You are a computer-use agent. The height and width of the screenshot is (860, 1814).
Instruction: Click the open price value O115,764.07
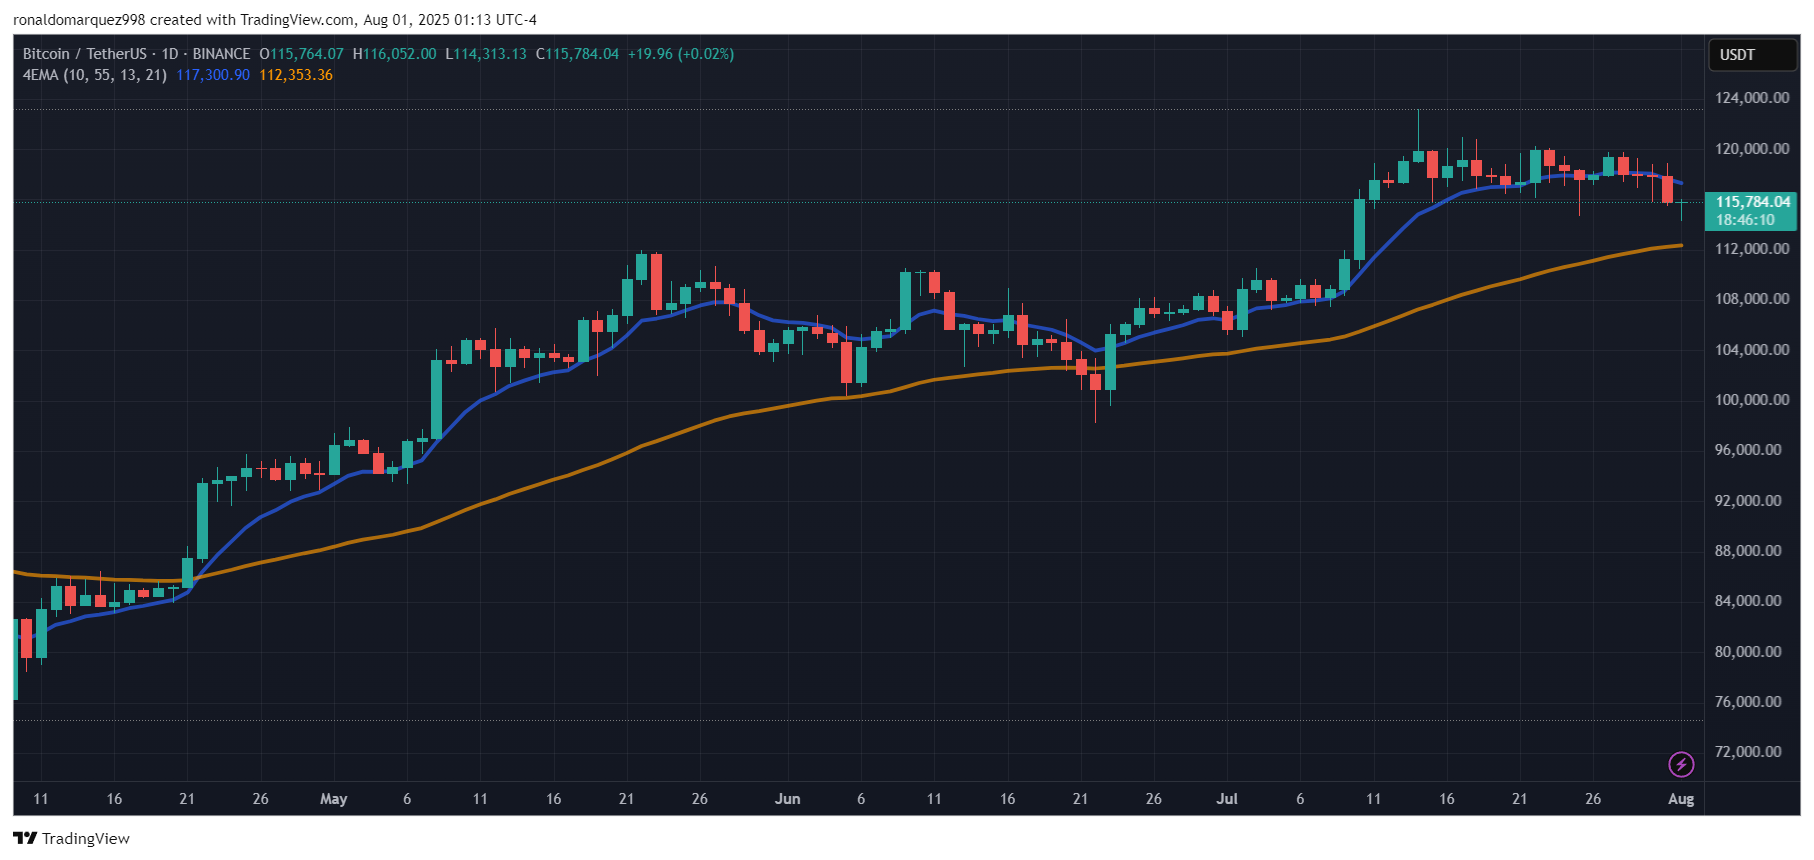301,54
